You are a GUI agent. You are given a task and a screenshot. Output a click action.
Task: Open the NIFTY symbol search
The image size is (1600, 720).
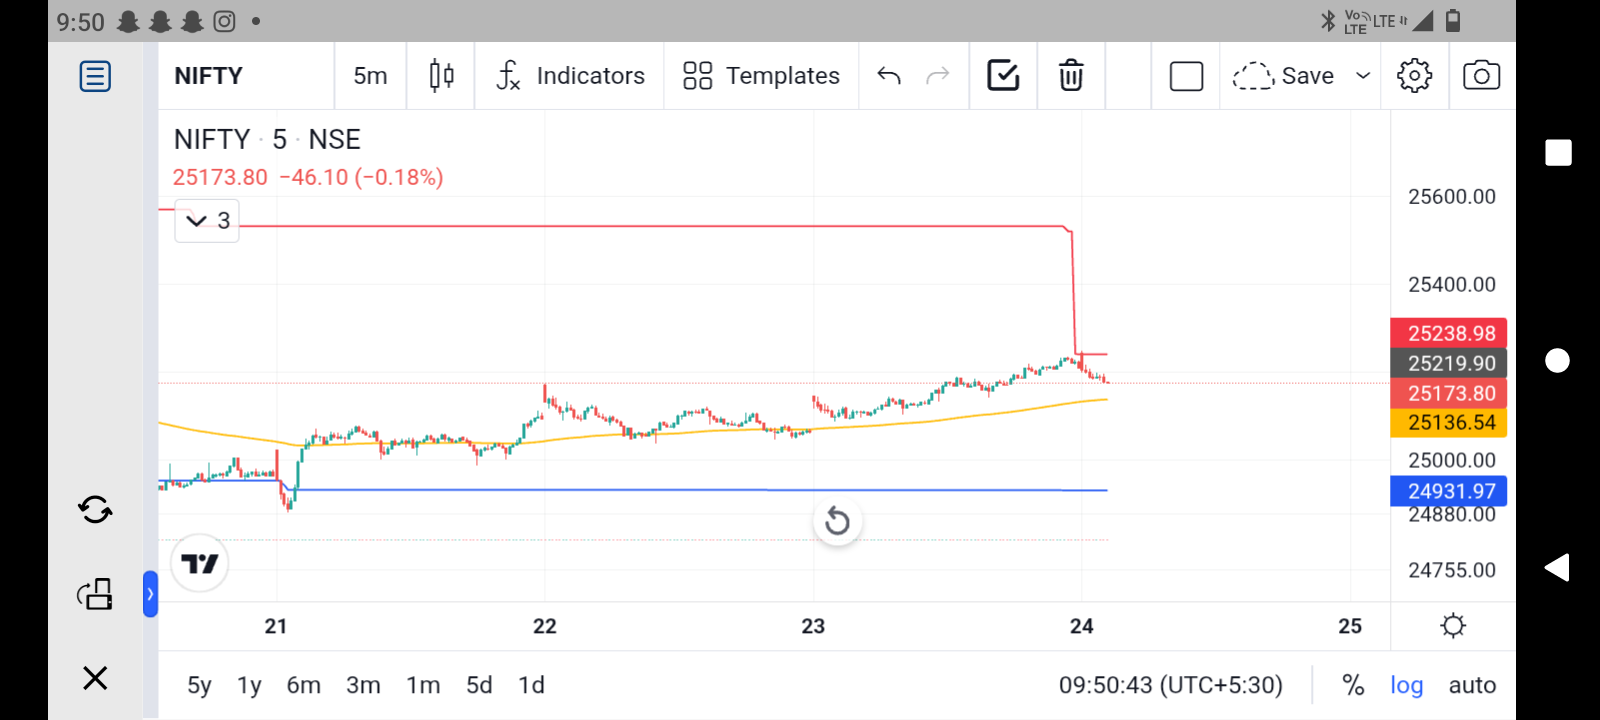coord(209,76)
